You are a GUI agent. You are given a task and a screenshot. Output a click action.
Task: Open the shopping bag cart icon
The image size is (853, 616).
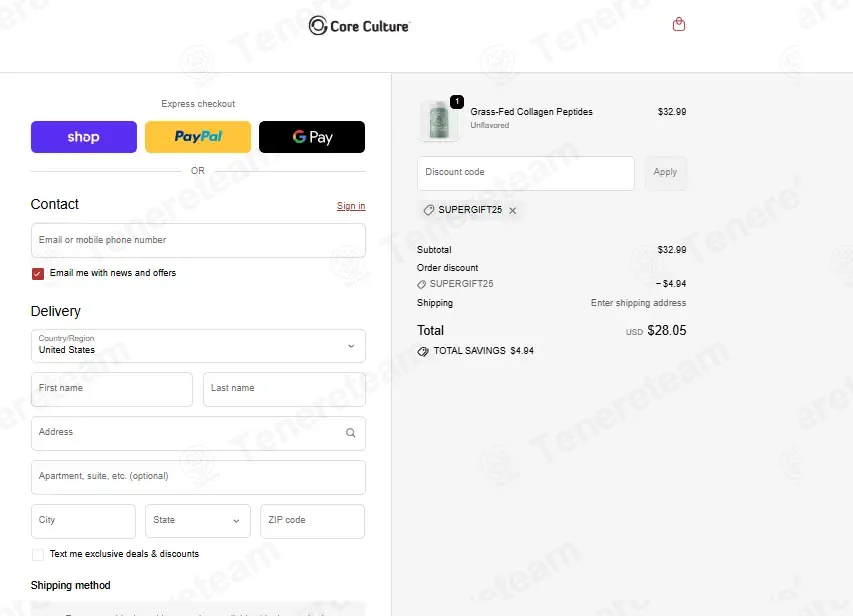click(x=678, y=24)
